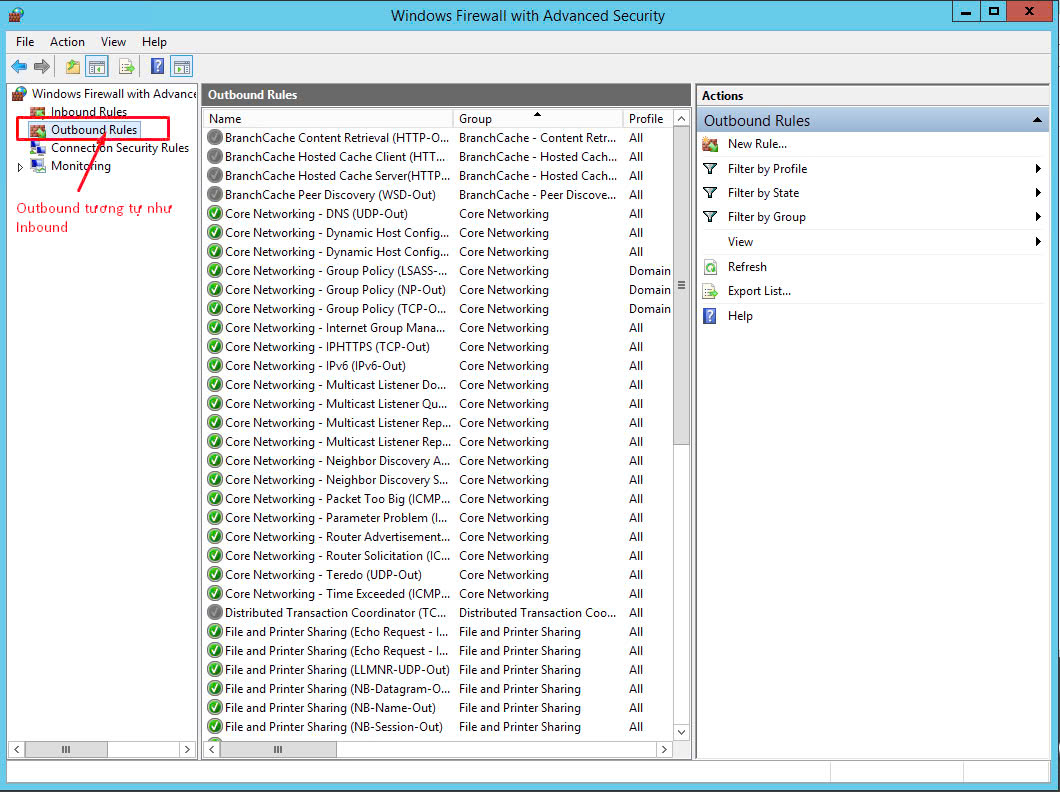1060x792 pixels.
Task: Expand the Monitoring tree node
Action: 20,167
